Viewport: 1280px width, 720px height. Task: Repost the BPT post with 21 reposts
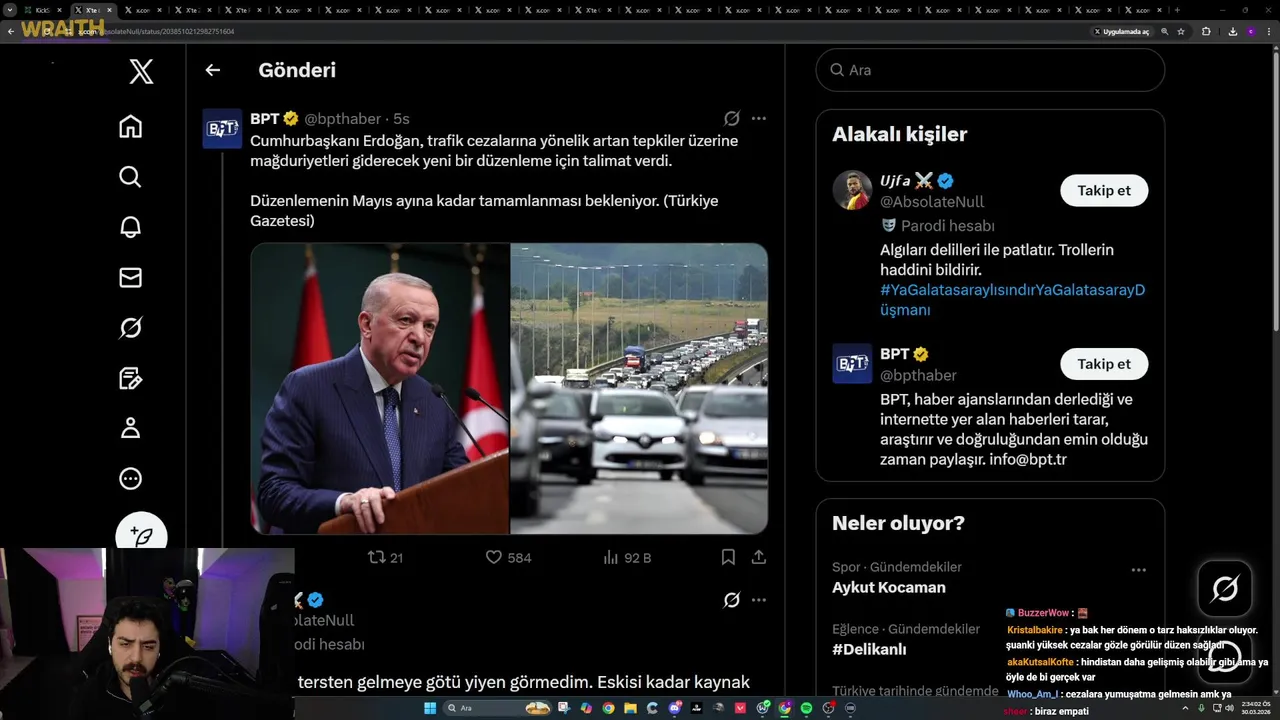385,557
